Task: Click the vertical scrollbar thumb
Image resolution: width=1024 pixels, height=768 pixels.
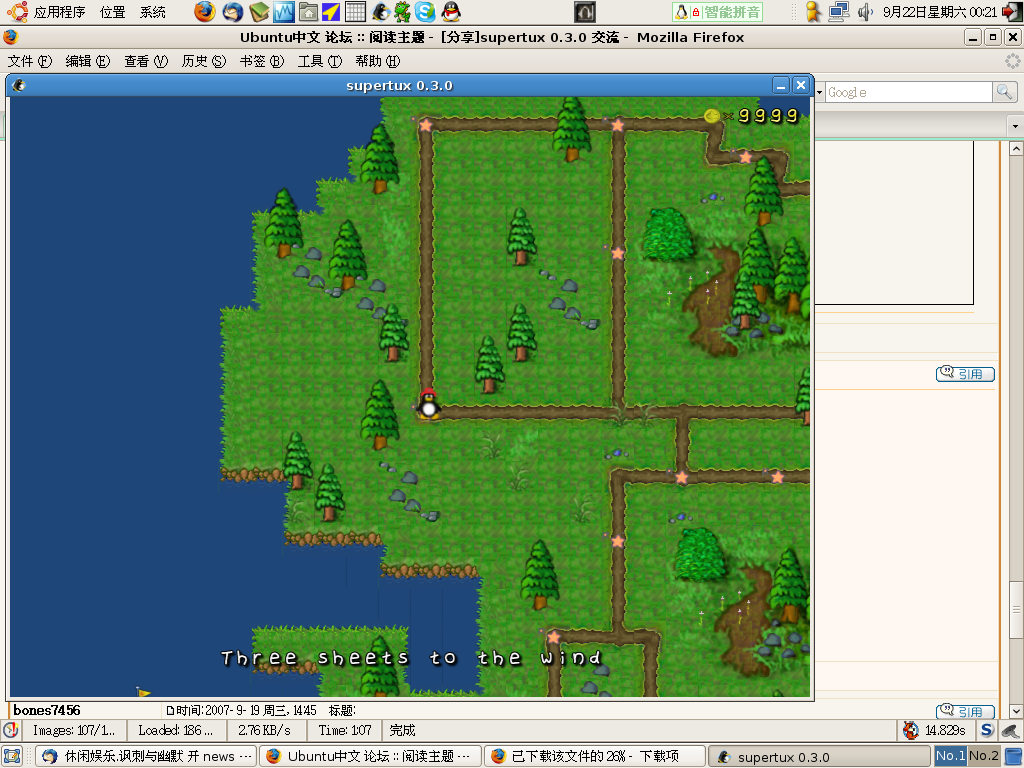Action: (x=1016, y=609)
